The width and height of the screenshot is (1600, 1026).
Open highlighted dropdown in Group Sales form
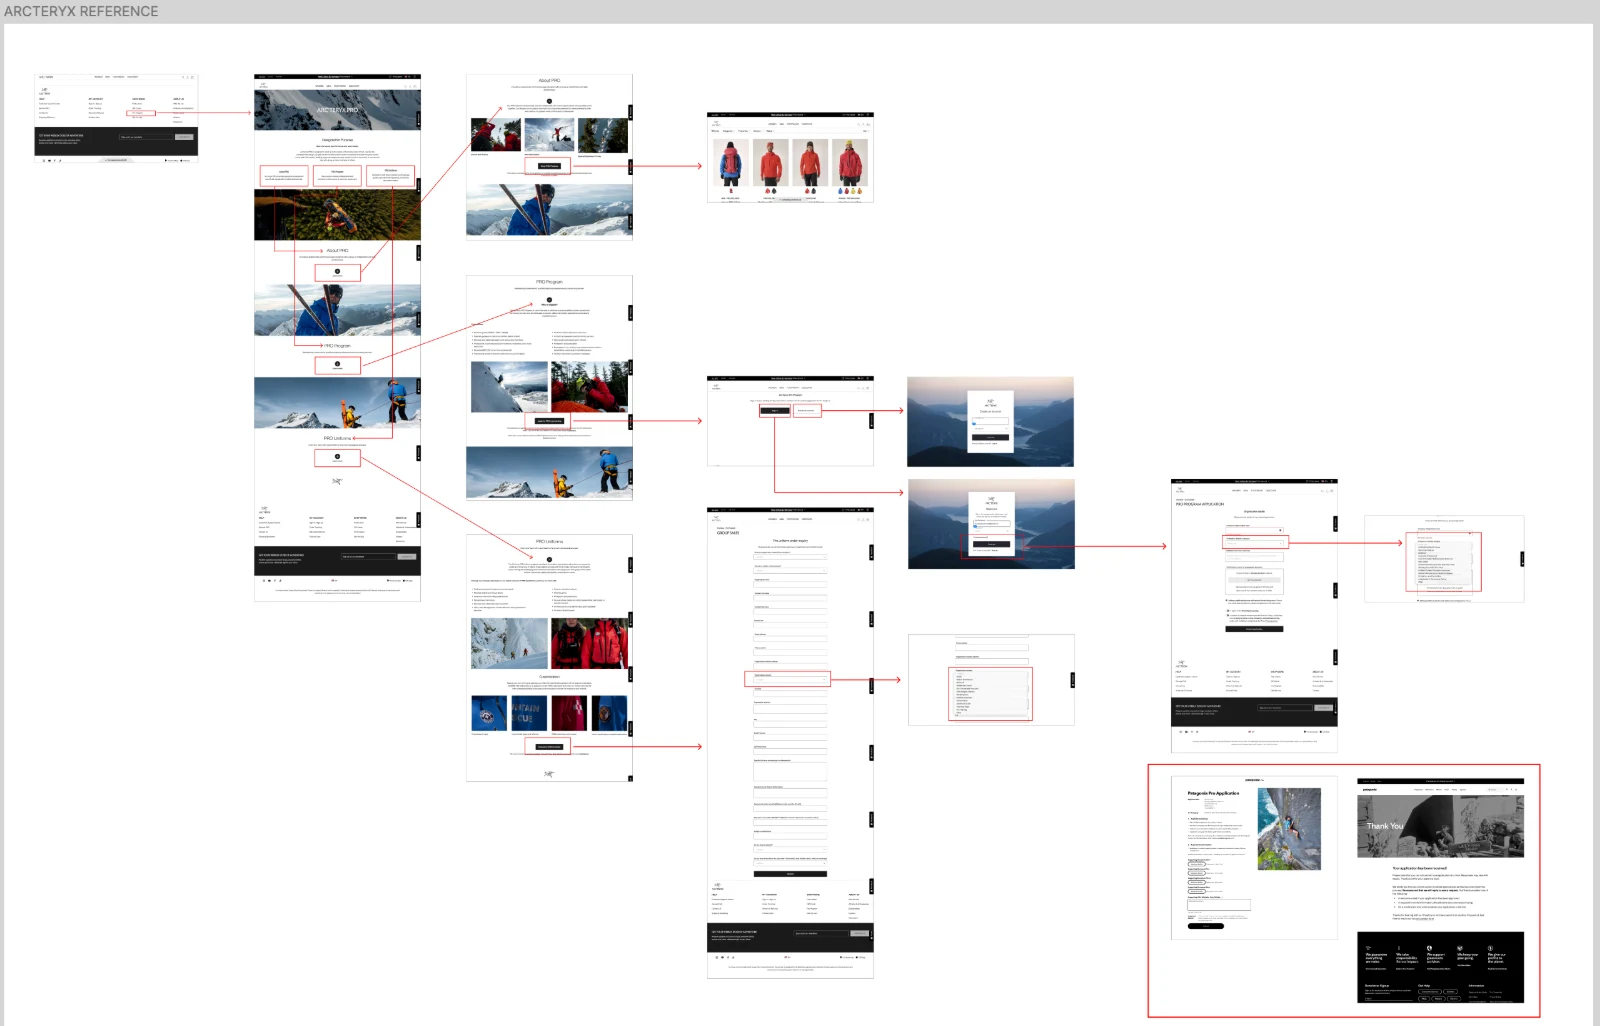790,679
